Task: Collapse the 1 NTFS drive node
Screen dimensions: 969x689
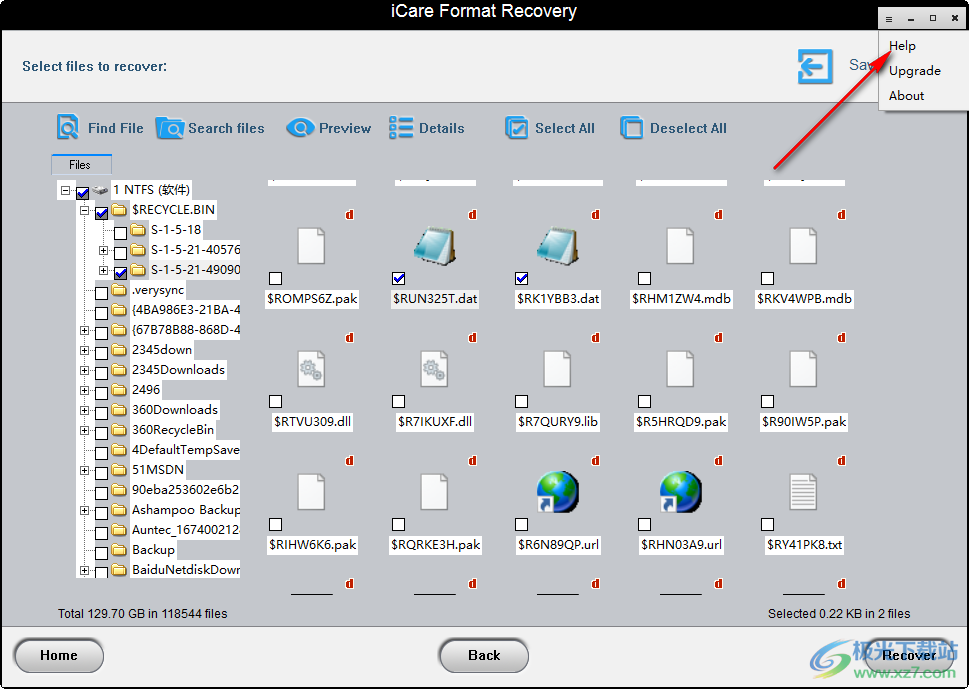Action: 66,190
